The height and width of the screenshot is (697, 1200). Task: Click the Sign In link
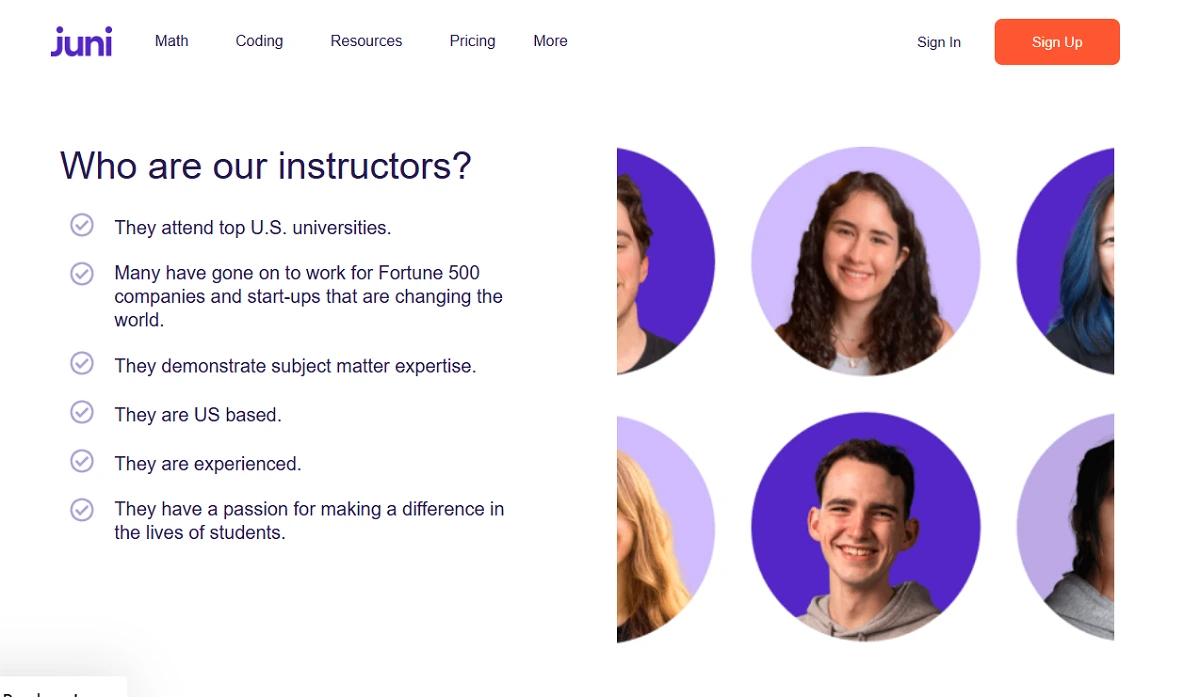938,42
